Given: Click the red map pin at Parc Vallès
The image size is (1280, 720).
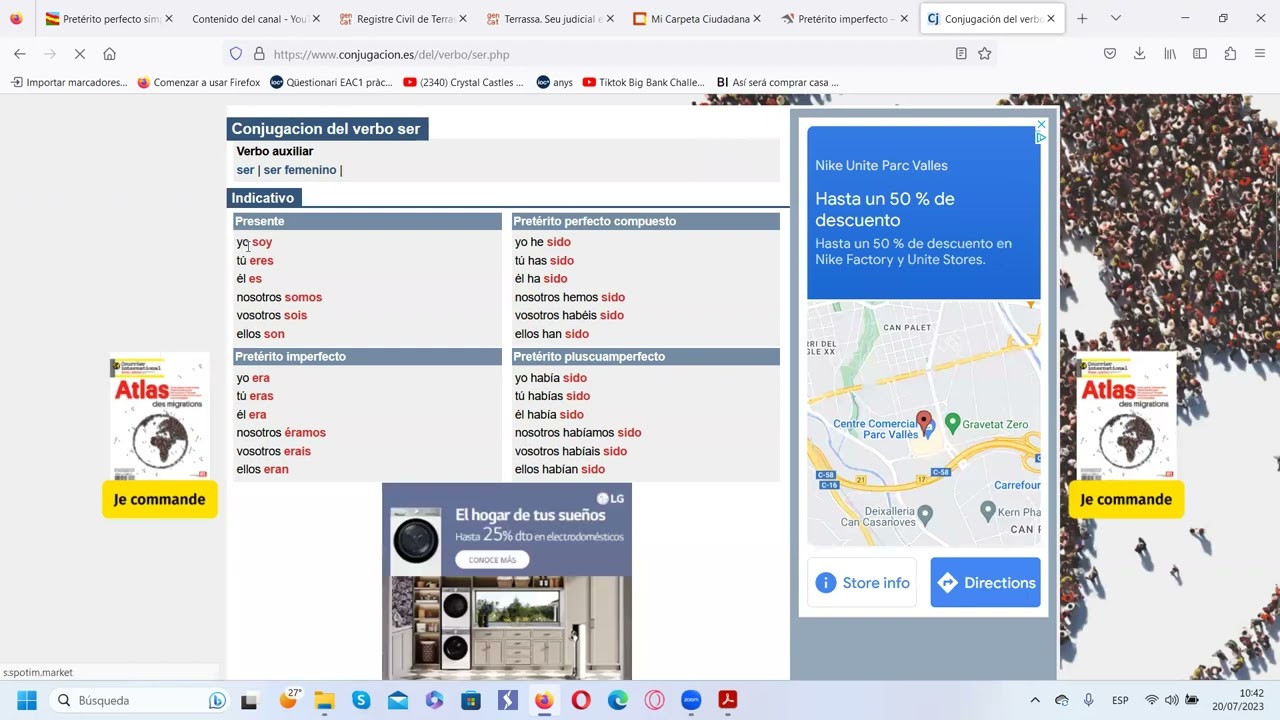Looking at the screenshot, I should pos(924,422).
